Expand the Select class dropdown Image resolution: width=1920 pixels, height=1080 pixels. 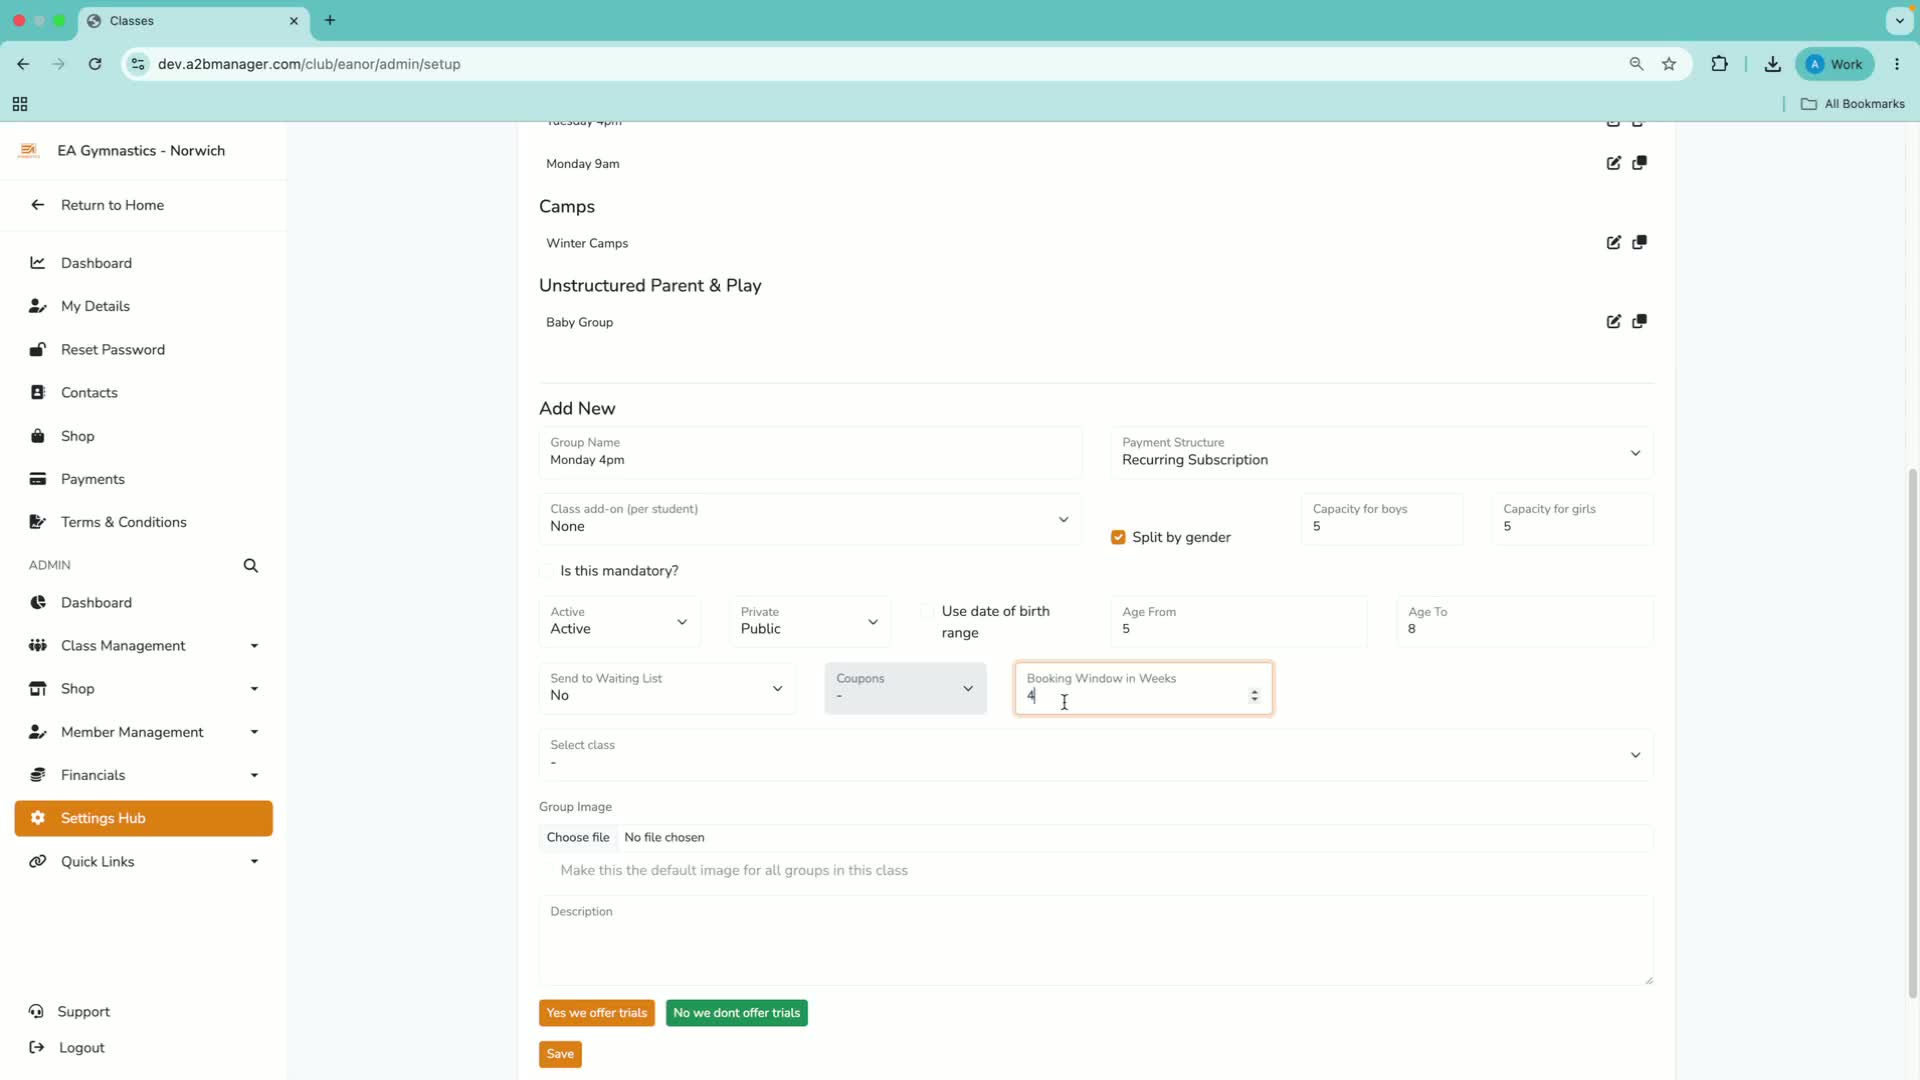(x=1095, y=755)
